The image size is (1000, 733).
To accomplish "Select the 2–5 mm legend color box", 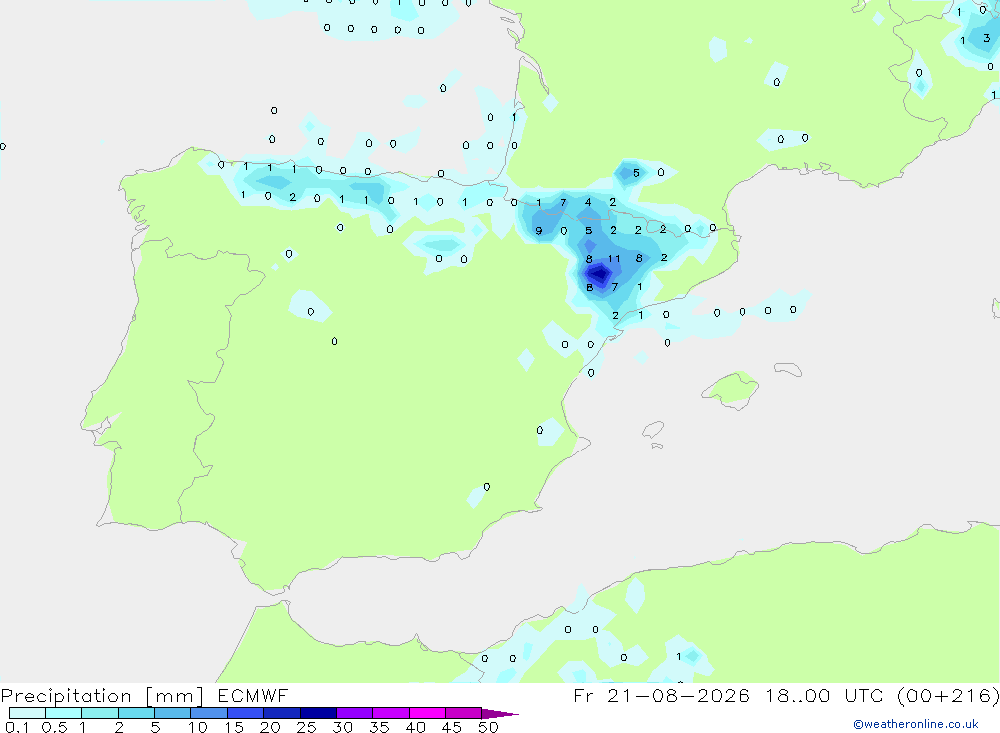I will click(x=136, y=713).
